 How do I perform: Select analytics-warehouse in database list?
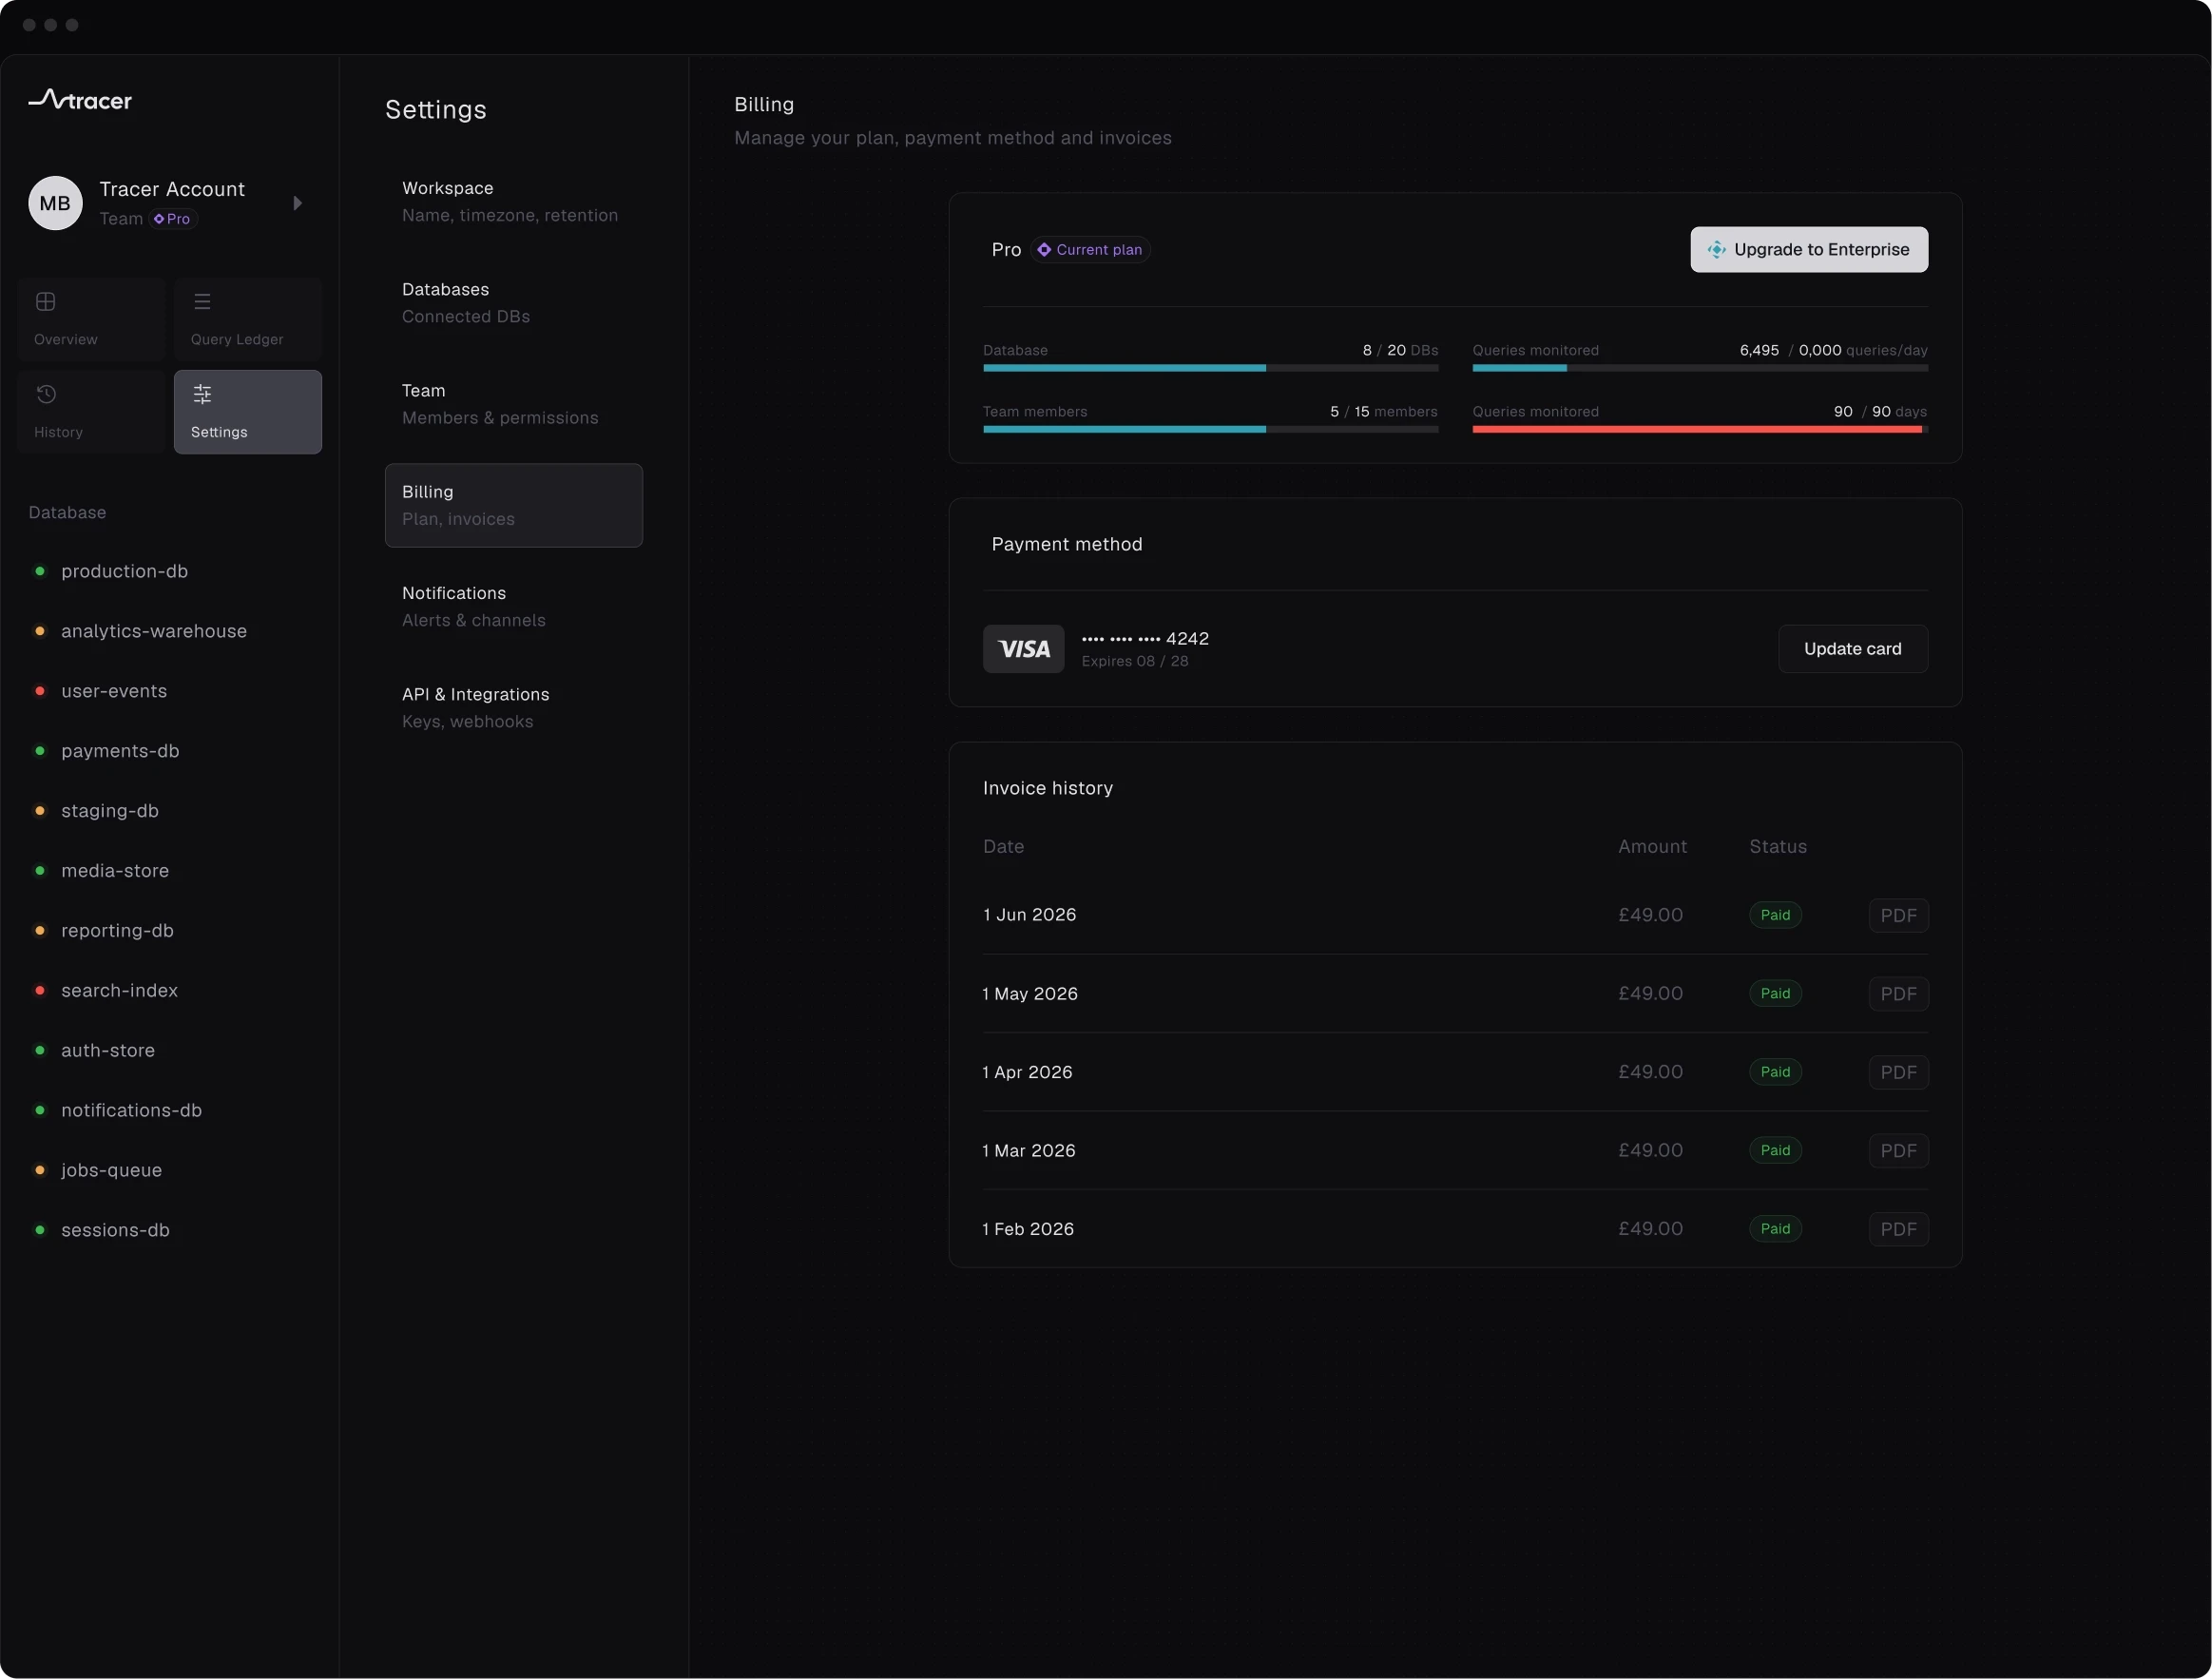click(153, 631)
